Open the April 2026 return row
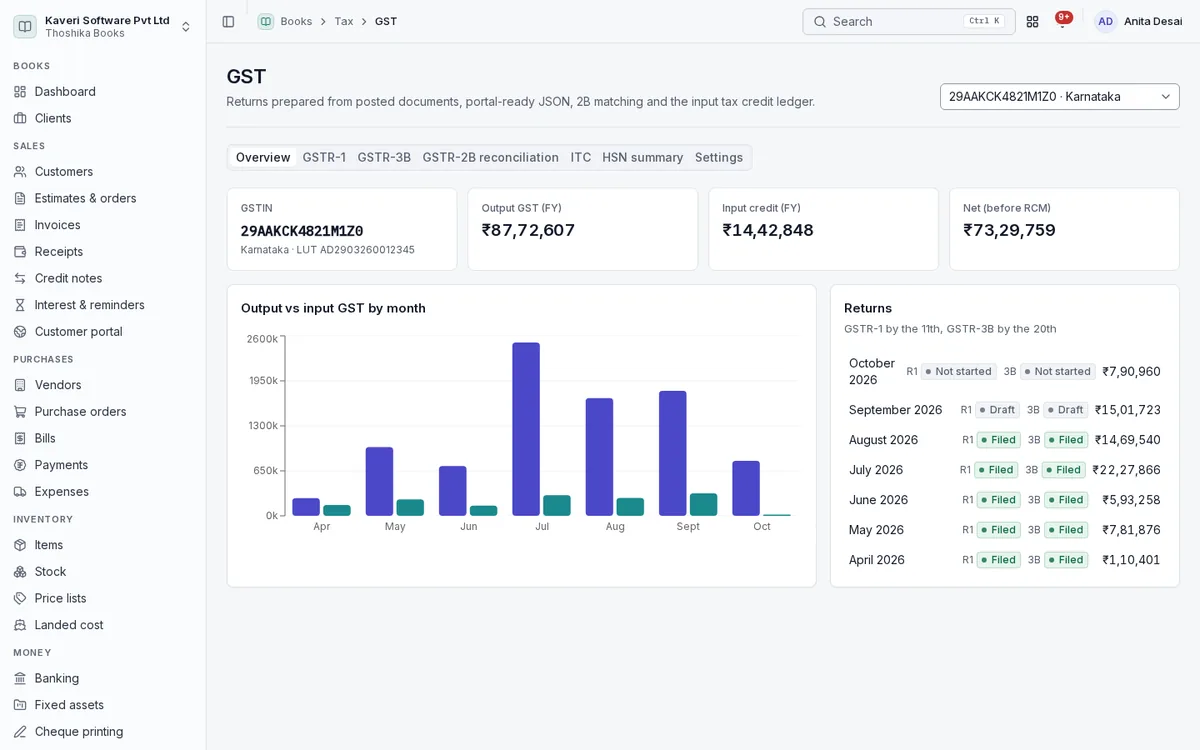Screen dimensions: 1200x750 [1004, 560]
